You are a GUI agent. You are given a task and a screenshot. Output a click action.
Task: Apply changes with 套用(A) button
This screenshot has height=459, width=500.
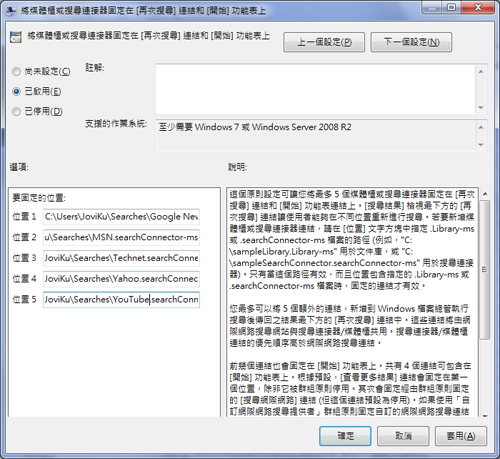(461, 436)
